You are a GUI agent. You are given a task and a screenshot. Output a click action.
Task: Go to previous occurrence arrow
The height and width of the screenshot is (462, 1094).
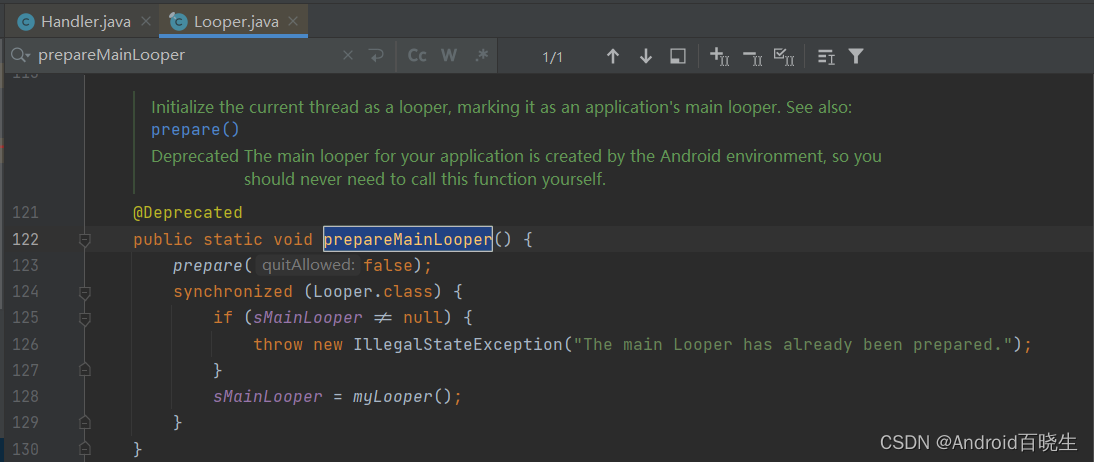[613, 57]
